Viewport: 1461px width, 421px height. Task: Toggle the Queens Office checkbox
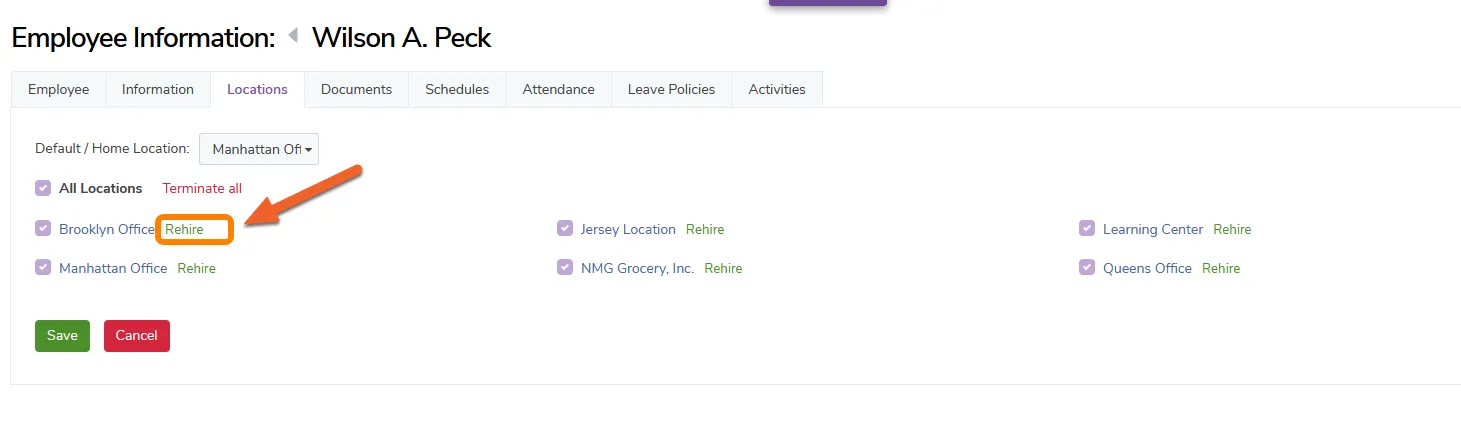pos(1087,267)
